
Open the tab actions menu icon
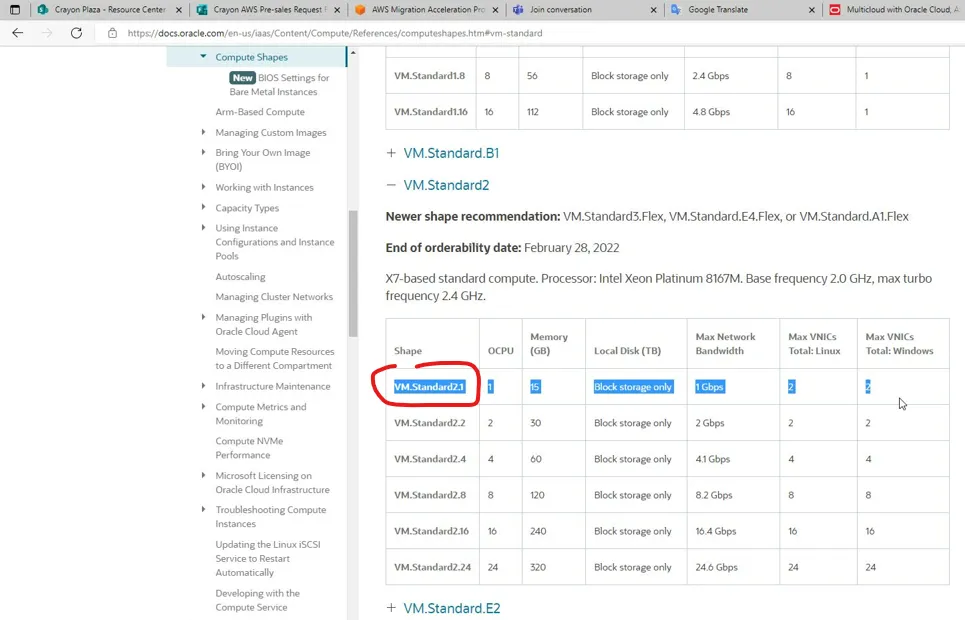[15, 10]
